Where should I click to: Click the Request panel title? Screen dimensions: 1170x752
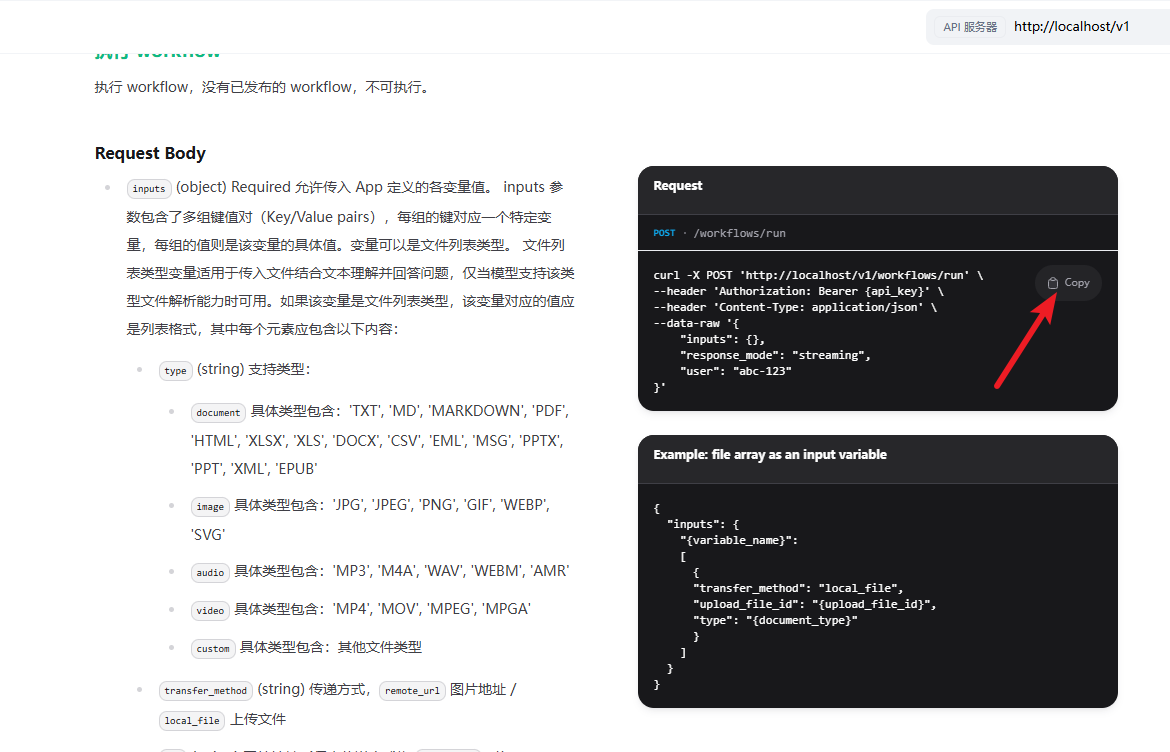tap(678, 186)
